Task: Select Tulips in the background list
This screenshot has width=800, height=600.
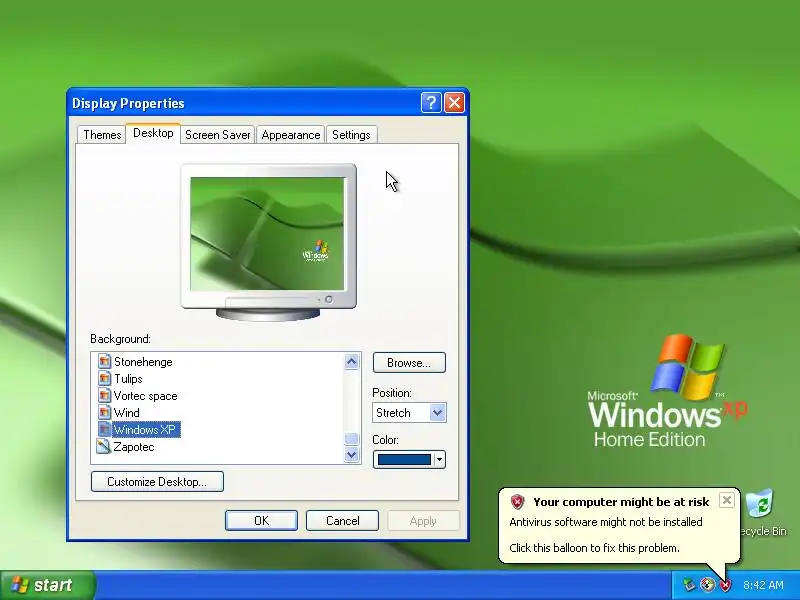Action: [128, 379]
